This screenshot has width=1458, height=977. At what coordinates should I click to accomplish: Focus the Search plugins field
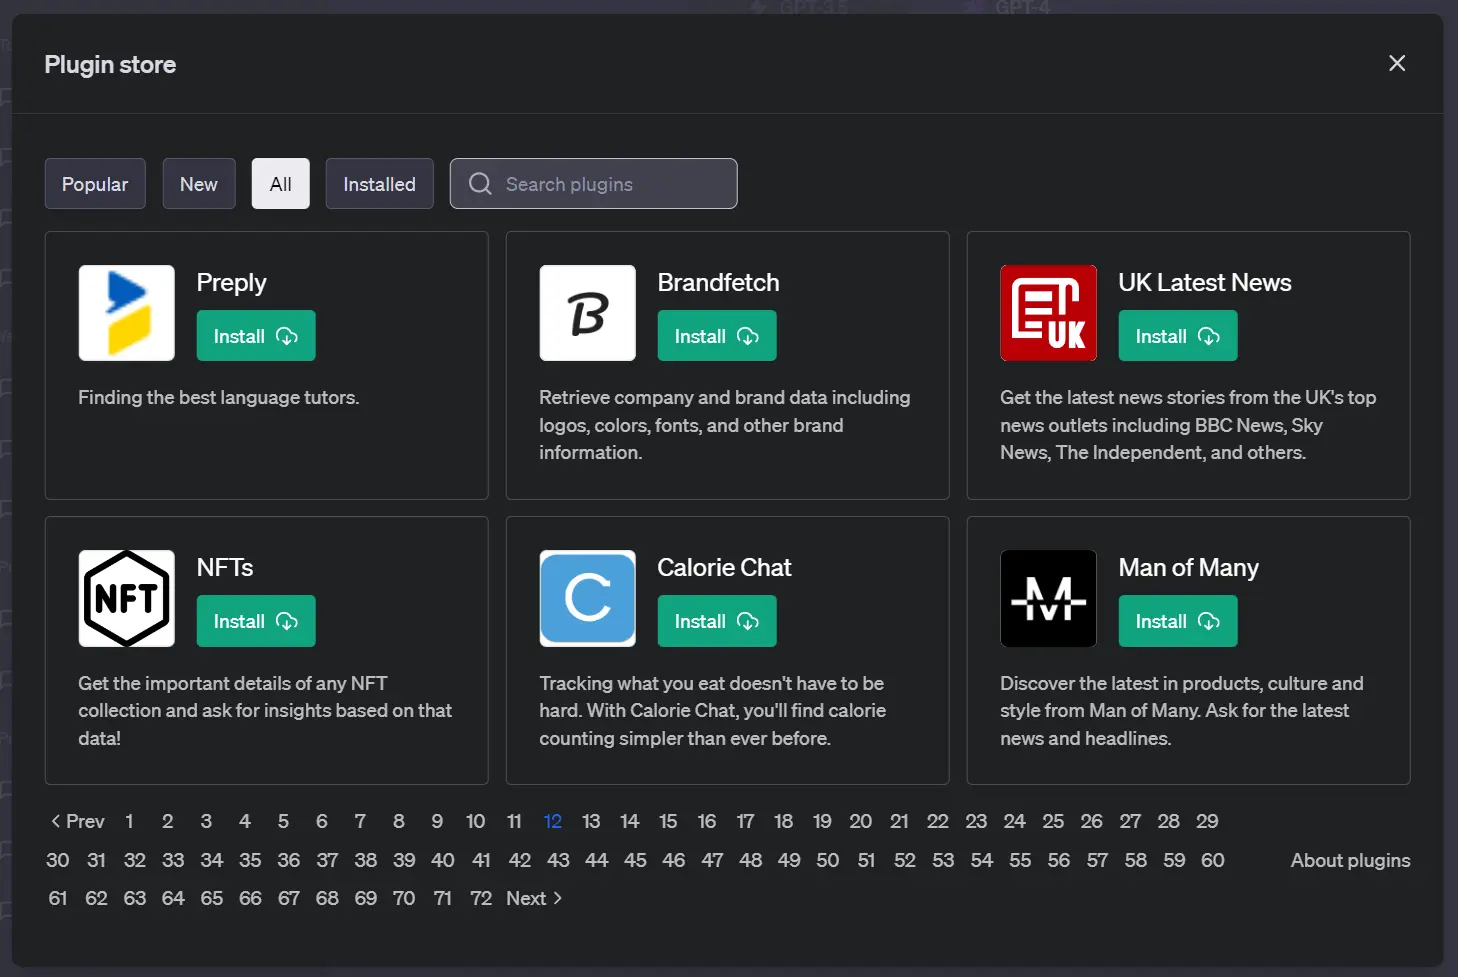click(x=594, y=184)
